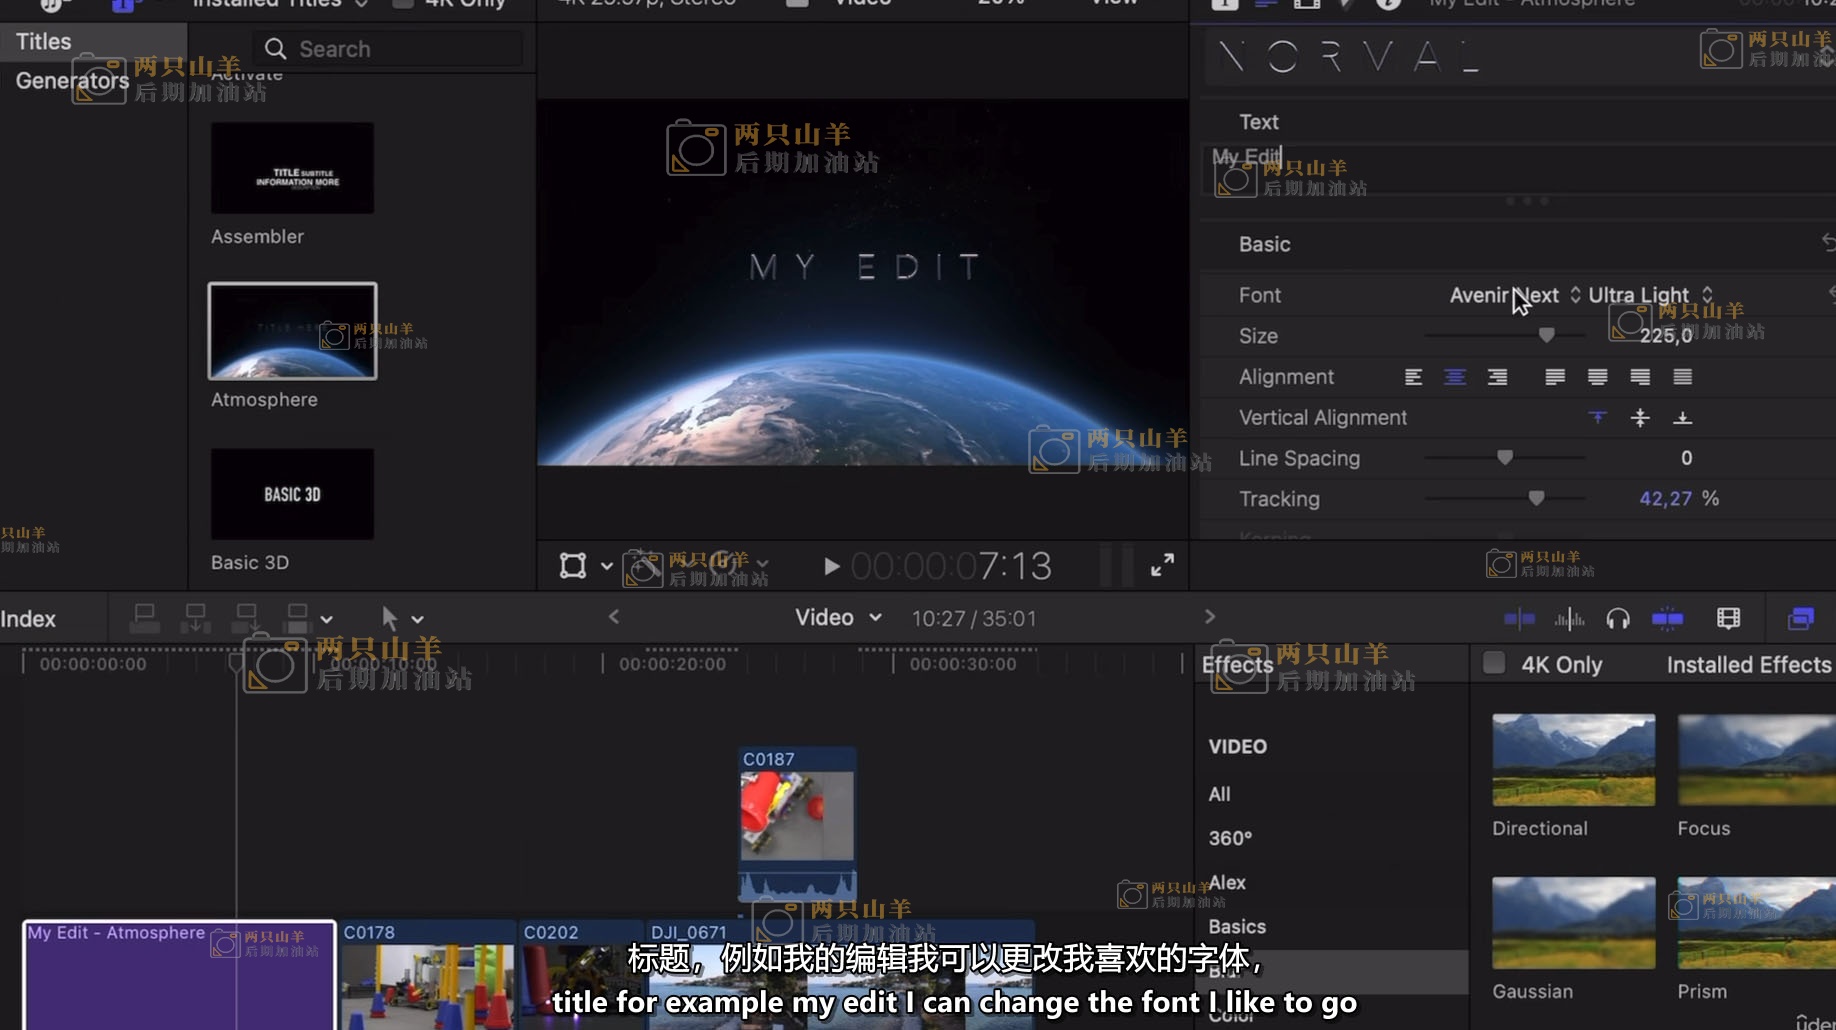The image size is (1836, 1030).
Task: Select center text alignment icon
Action: pos(1455,377)
